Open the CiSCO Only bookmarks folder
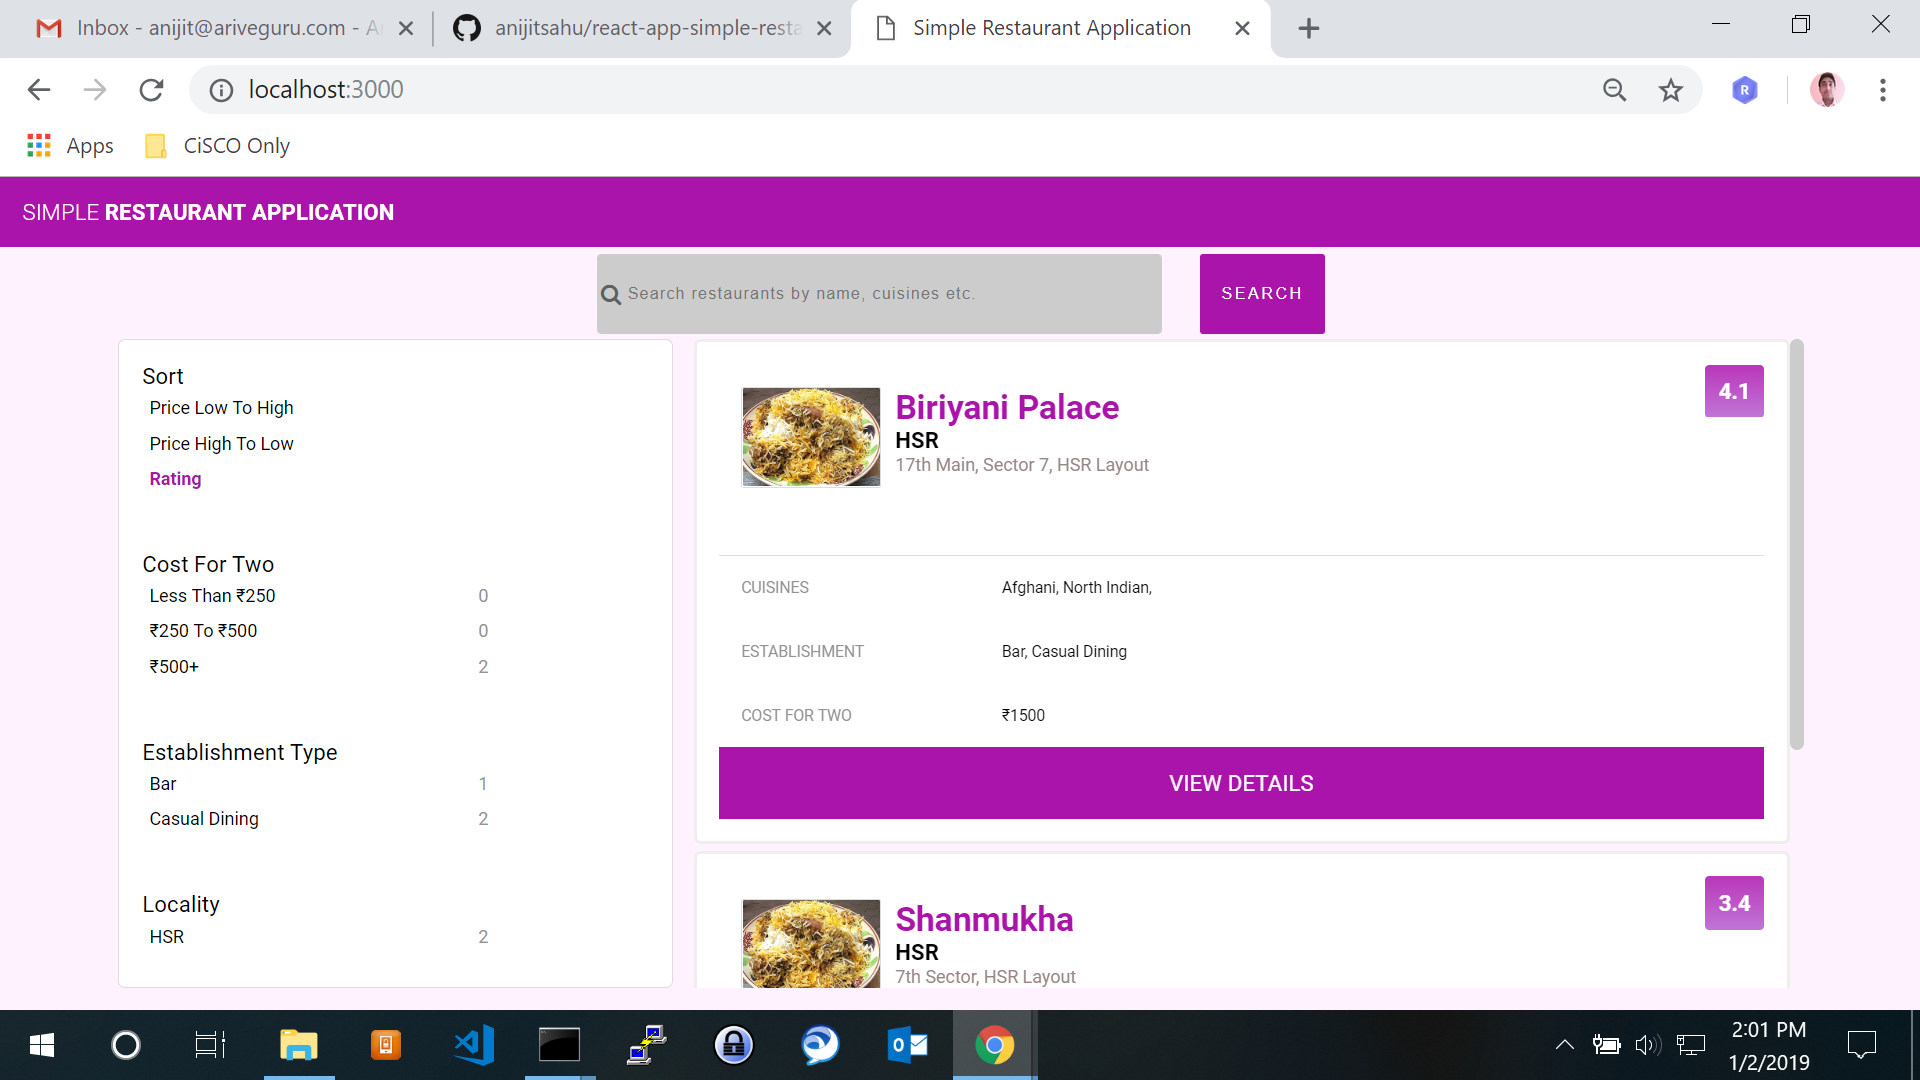The image size is (1920, 1080). 218,146
